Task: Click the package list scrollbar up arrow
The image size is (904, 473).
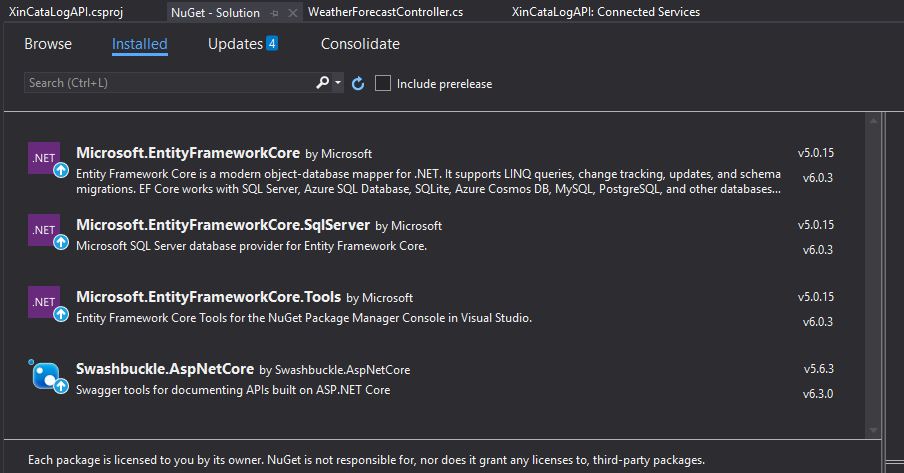Action: (x=873, y=121)
